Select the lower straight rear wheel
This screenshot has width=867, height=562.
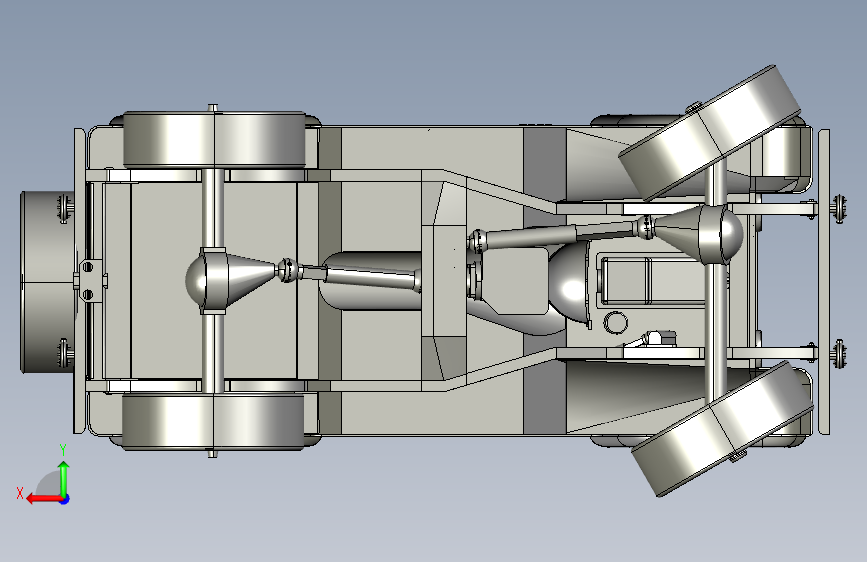[213, 422]
